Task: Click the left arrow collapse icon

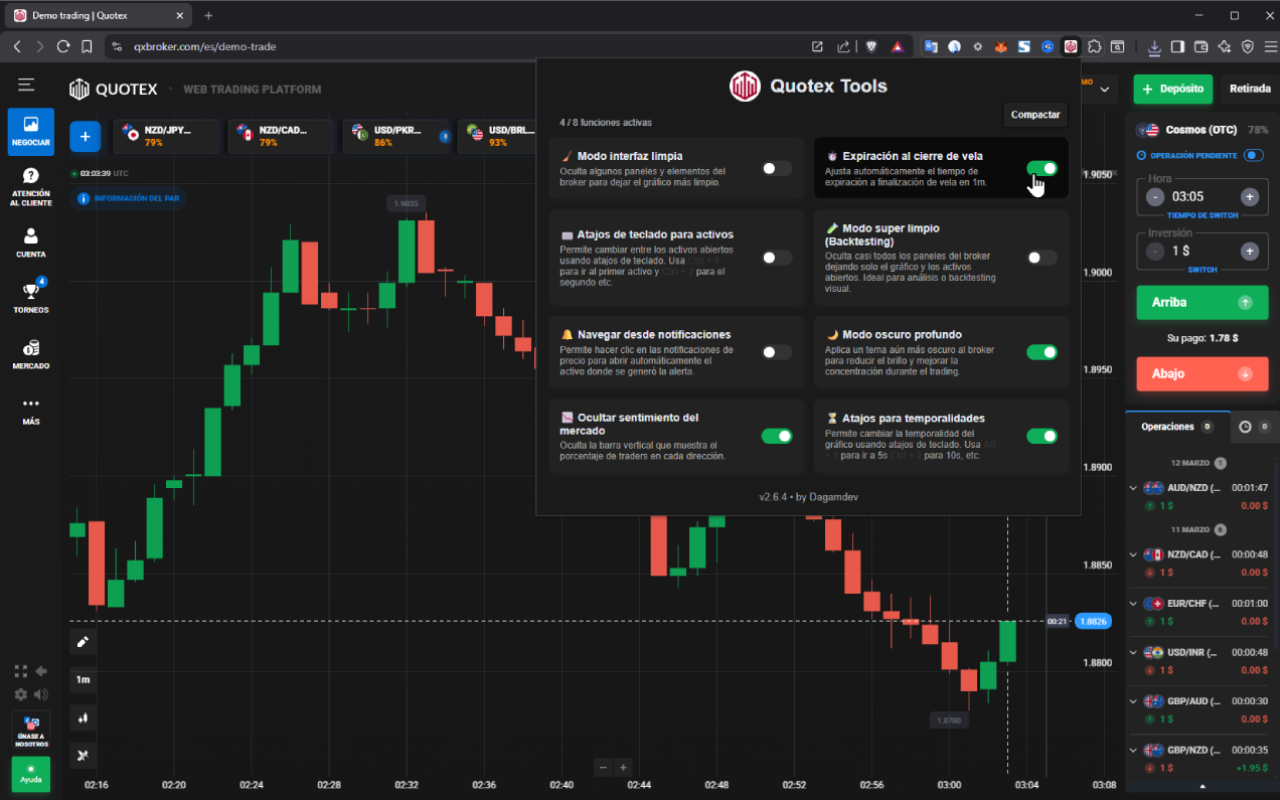Action: click(x=41, y=671)
